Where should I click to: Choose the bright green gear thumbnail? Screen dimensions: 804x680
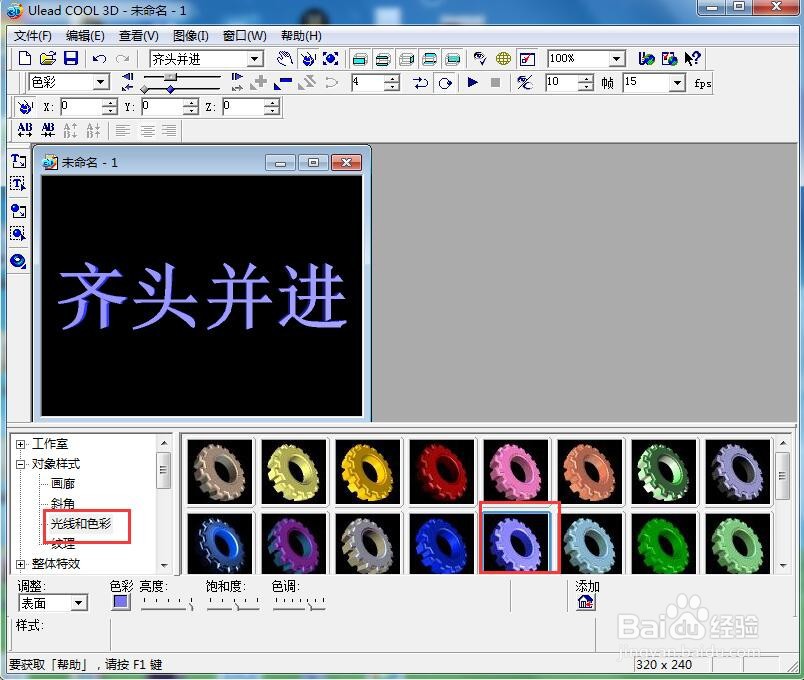(x=664, y=544)
